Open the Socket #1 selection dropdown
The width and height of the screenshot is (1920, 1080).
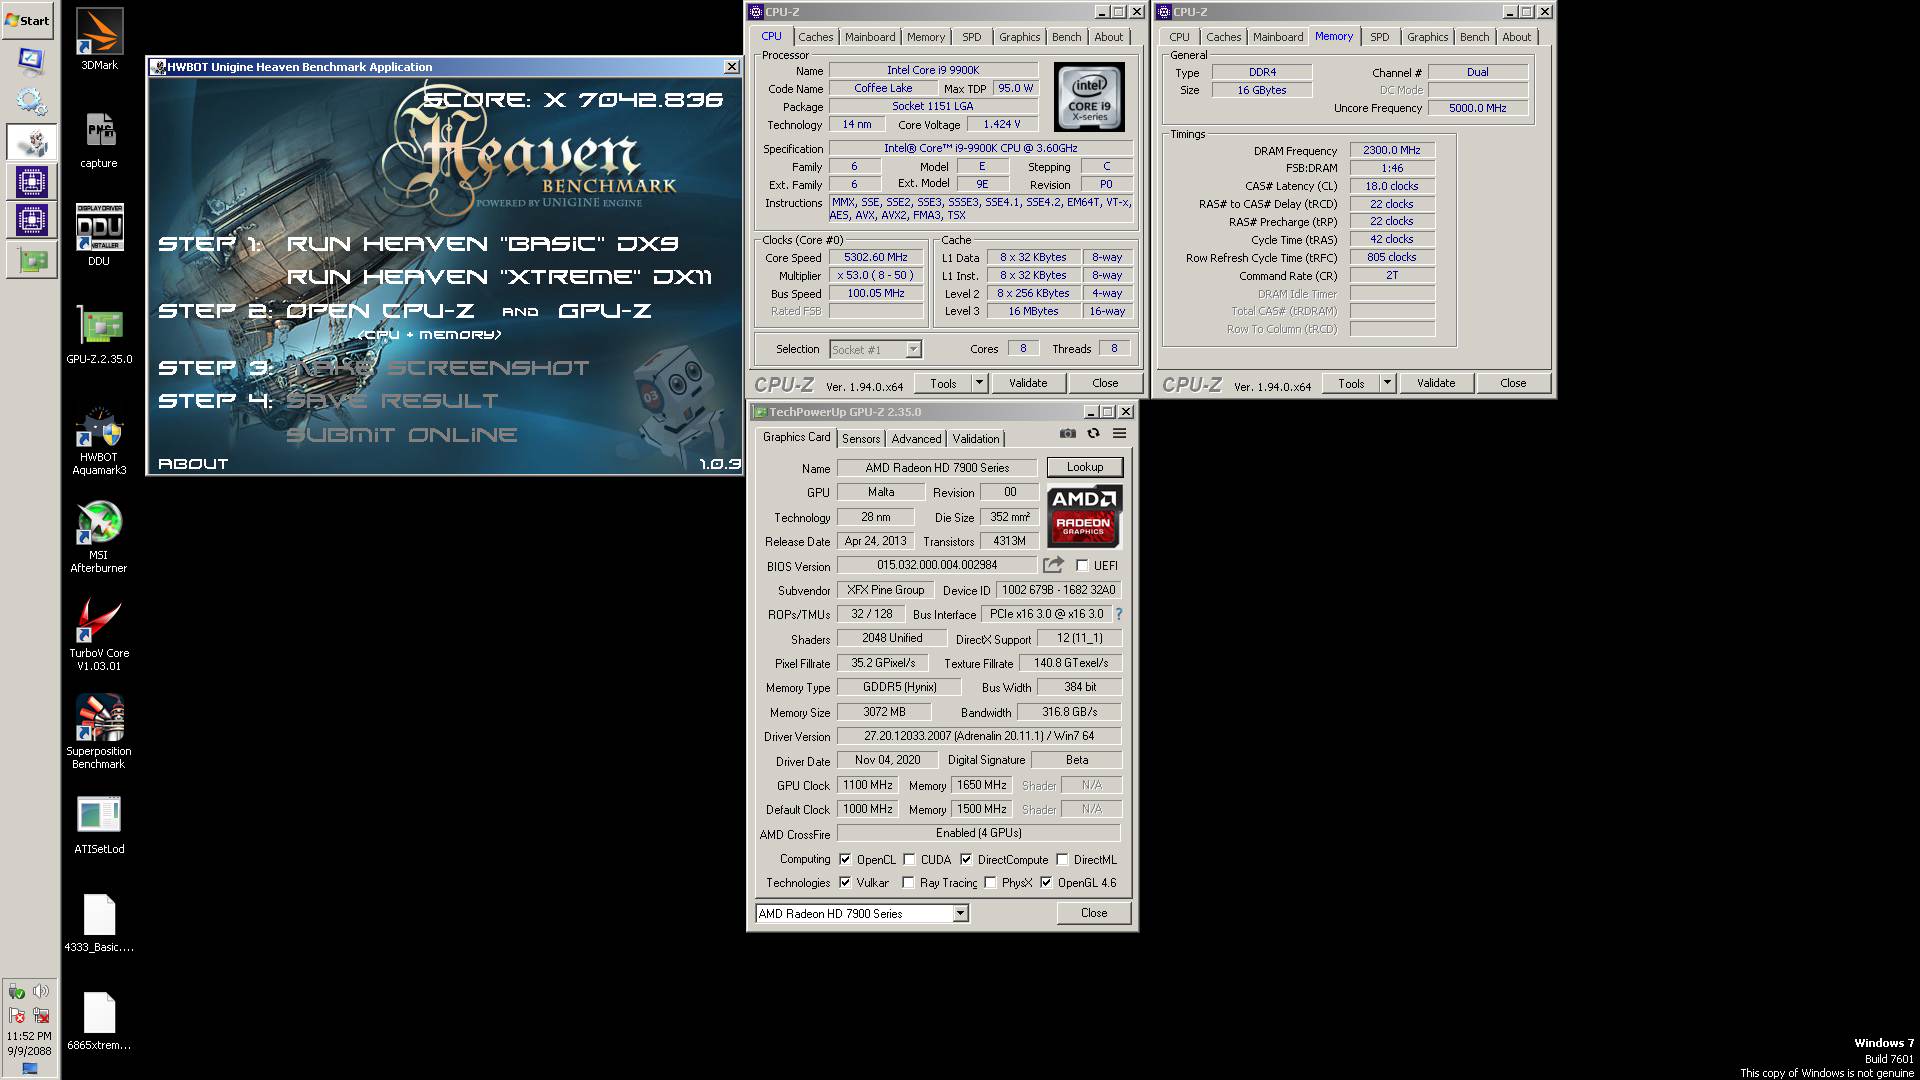point(875,349)
